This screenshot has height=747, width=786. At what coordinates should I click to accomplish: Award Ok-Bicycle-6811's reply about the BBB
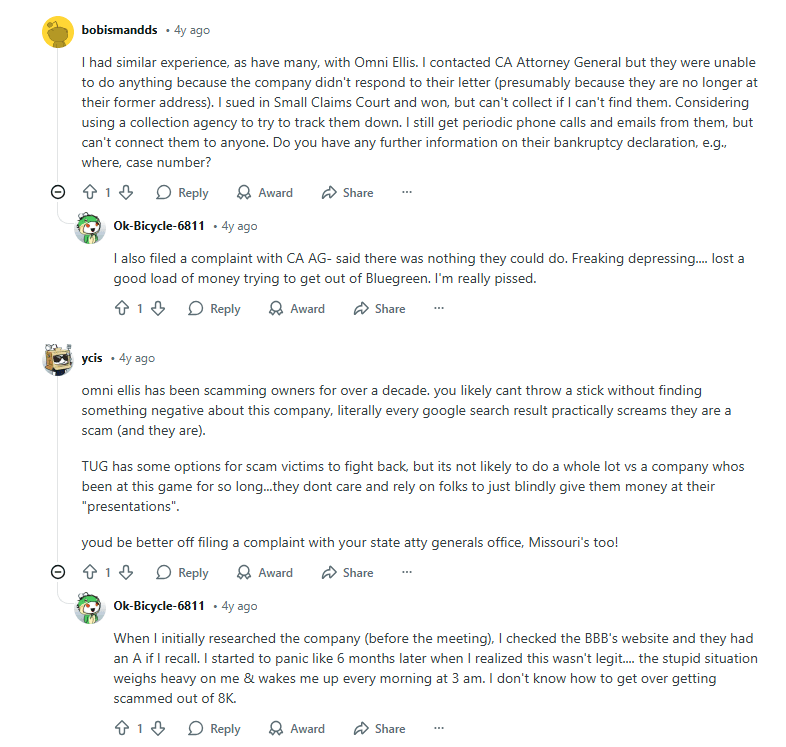pos(297,729)
